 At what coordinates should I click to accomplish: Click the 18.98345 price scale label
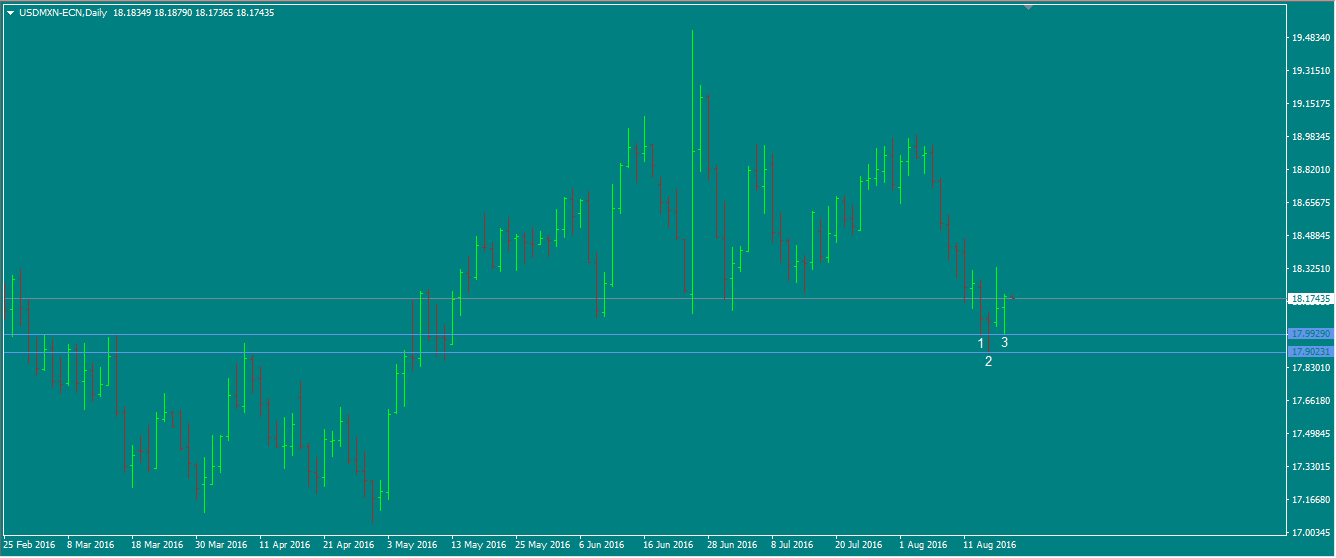pyautogui.click(x=1311, y=137)
